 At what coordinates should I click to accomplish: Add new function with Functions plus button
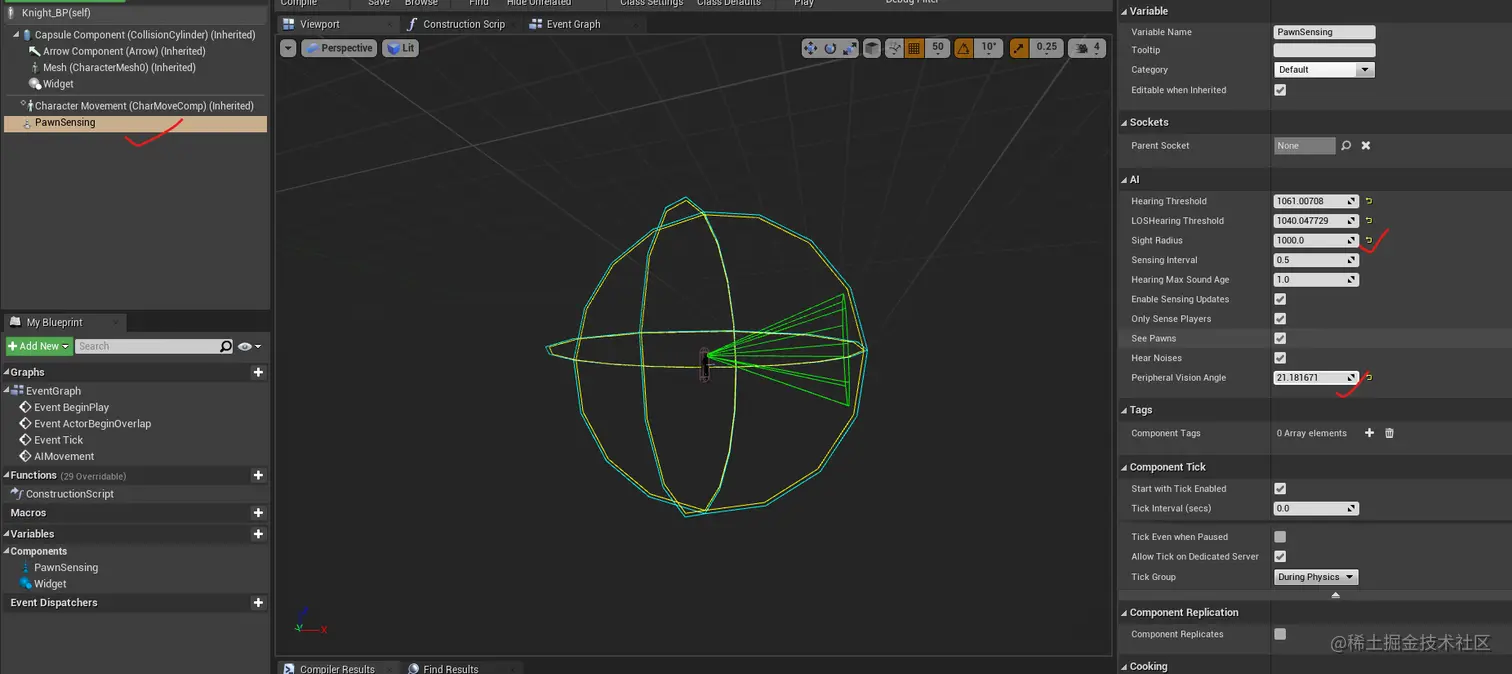(x=258, y=476)
